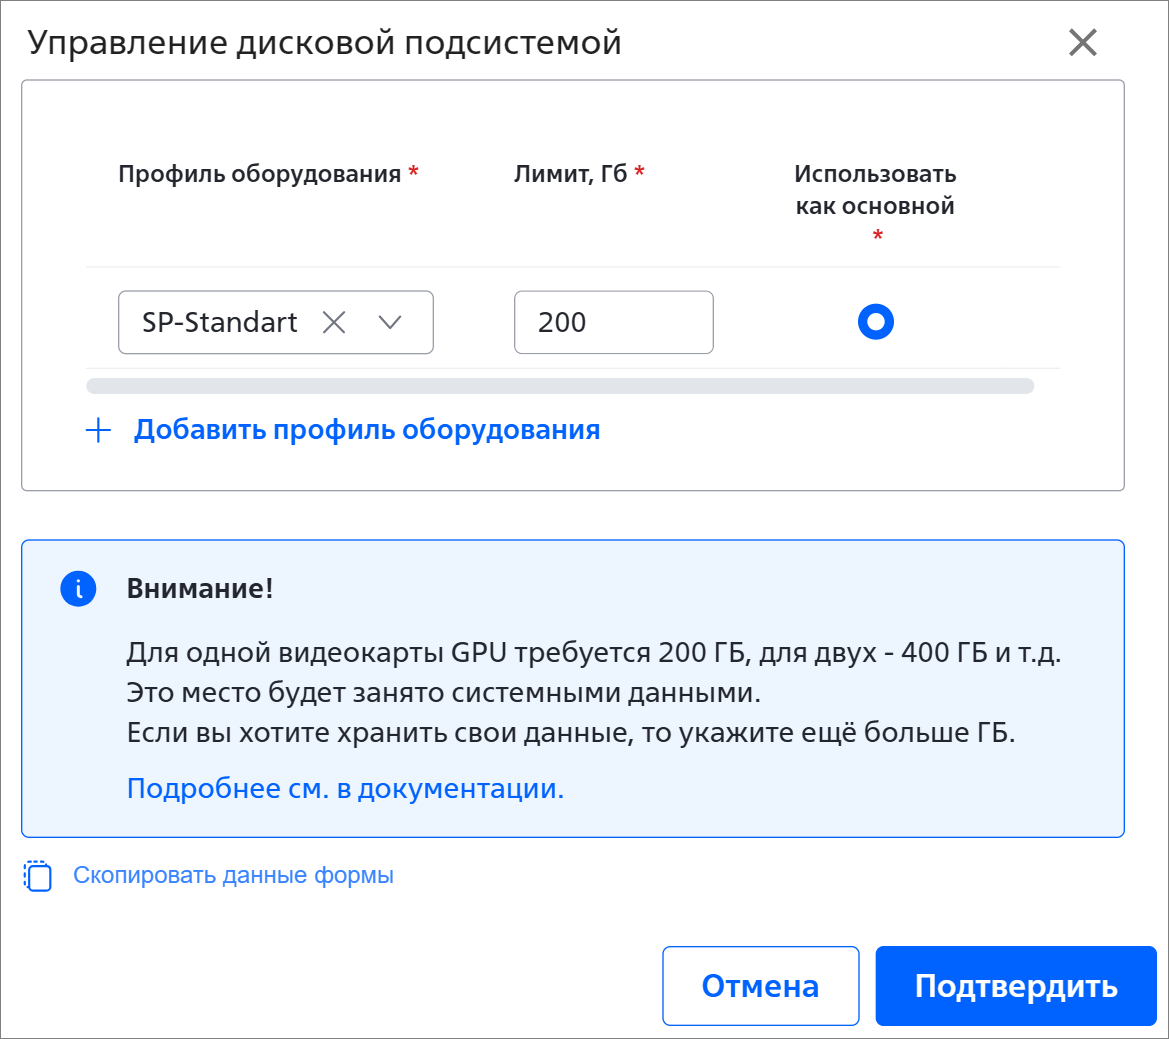Click the clipboard copy icon
Image resolution: width=1169 pixels, height=1039 pixels.
[38, 876]
